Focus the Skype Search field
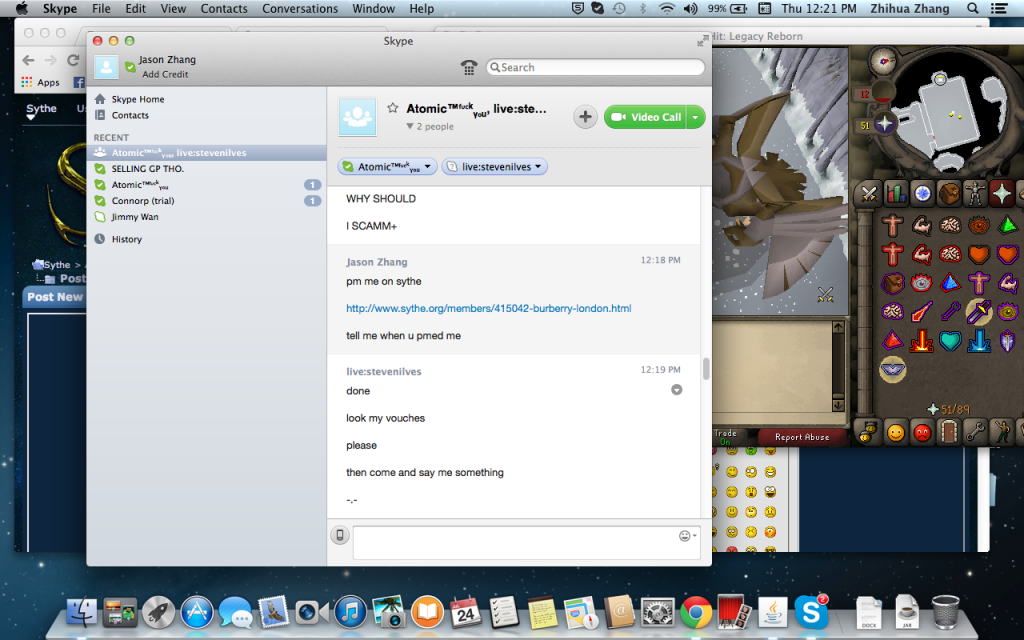 (x=596, y=67)
